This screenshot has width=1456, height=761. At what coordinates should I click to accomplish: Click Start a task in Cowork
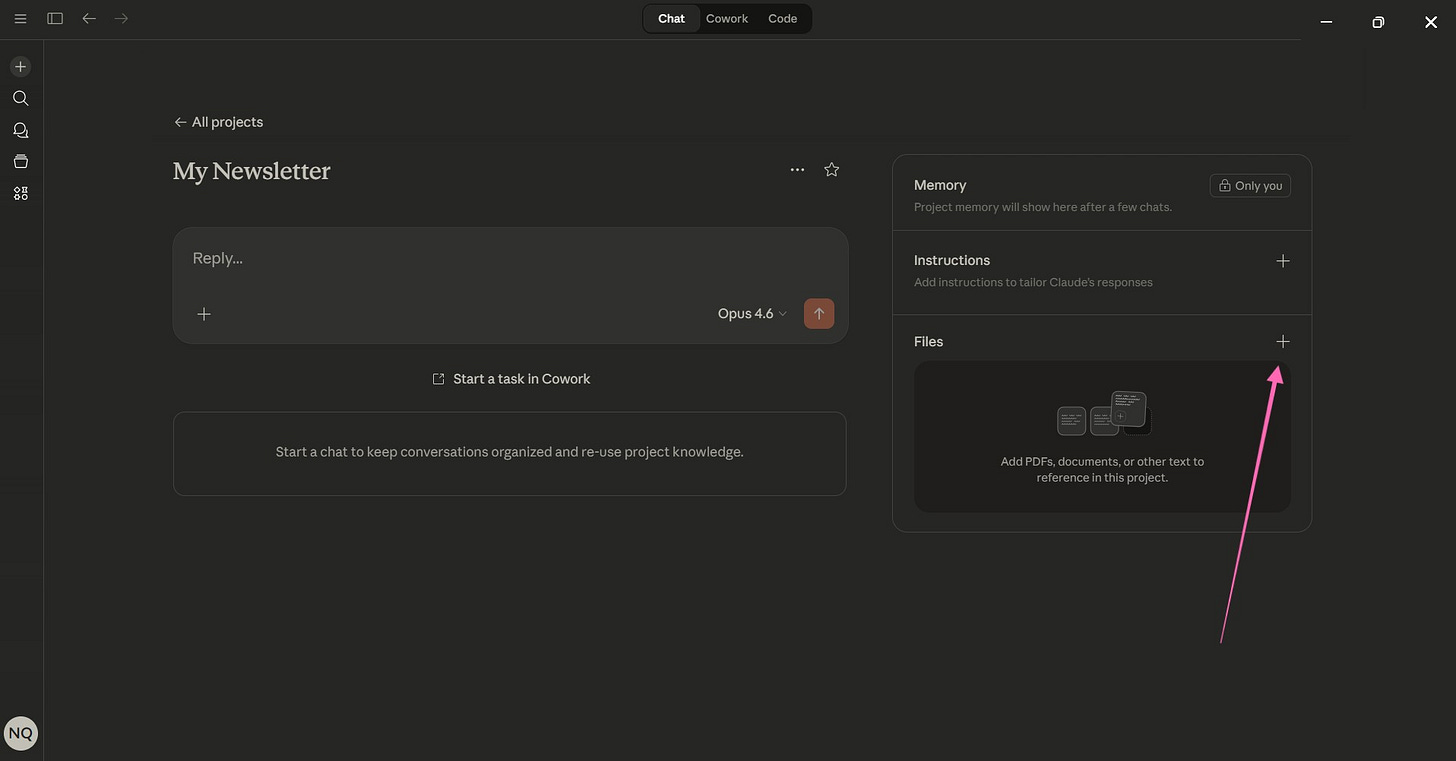click(x=511, y=379)
